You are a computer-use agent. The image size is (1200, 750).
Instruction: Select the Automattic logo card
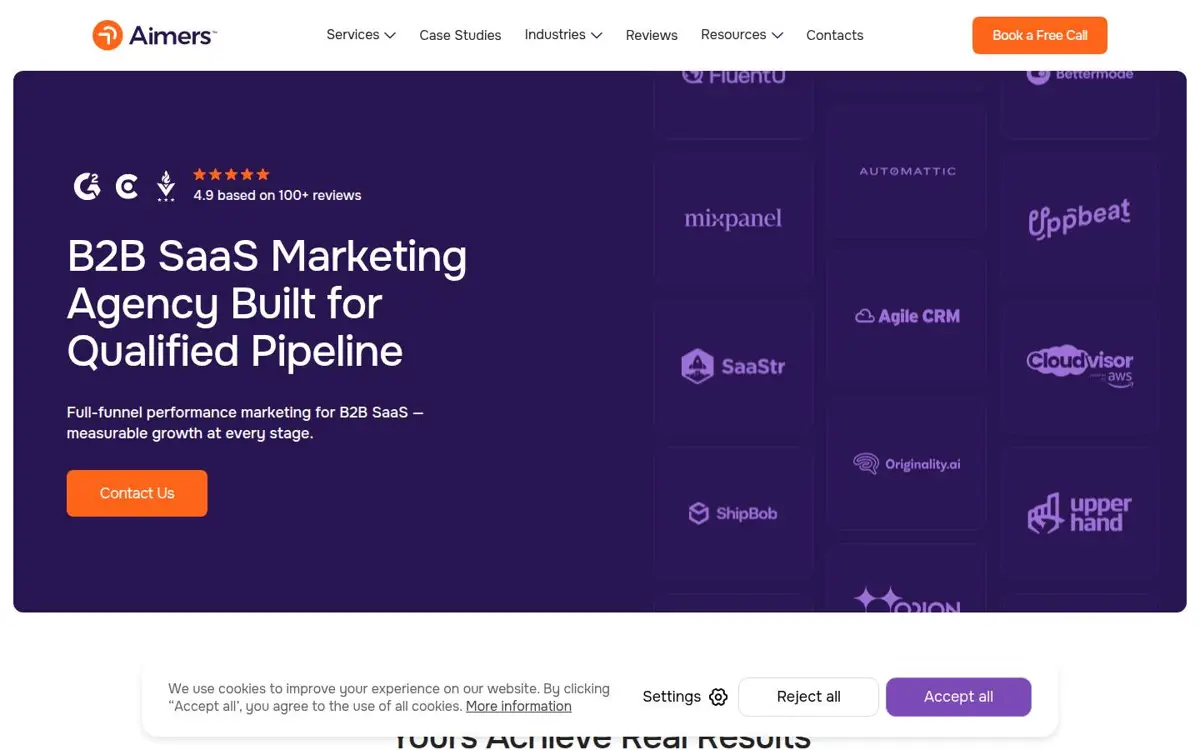pyautogui.click(x=907, y=171)
